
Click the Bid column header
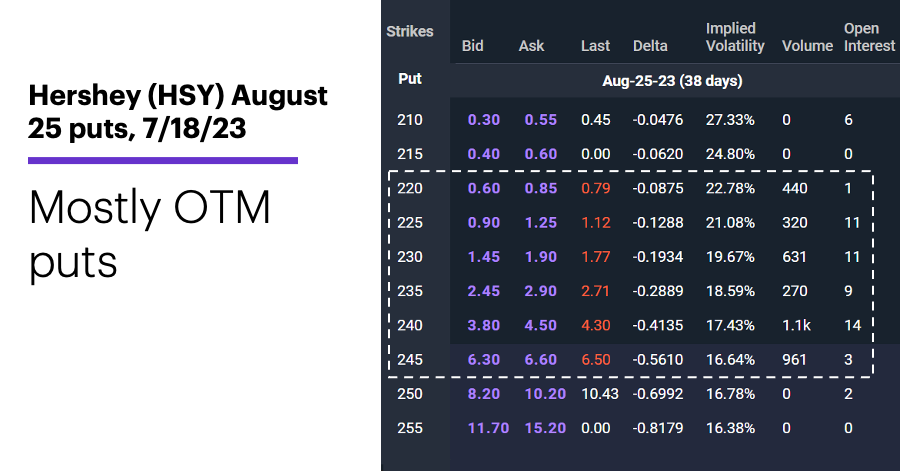(x=472, y=46)
